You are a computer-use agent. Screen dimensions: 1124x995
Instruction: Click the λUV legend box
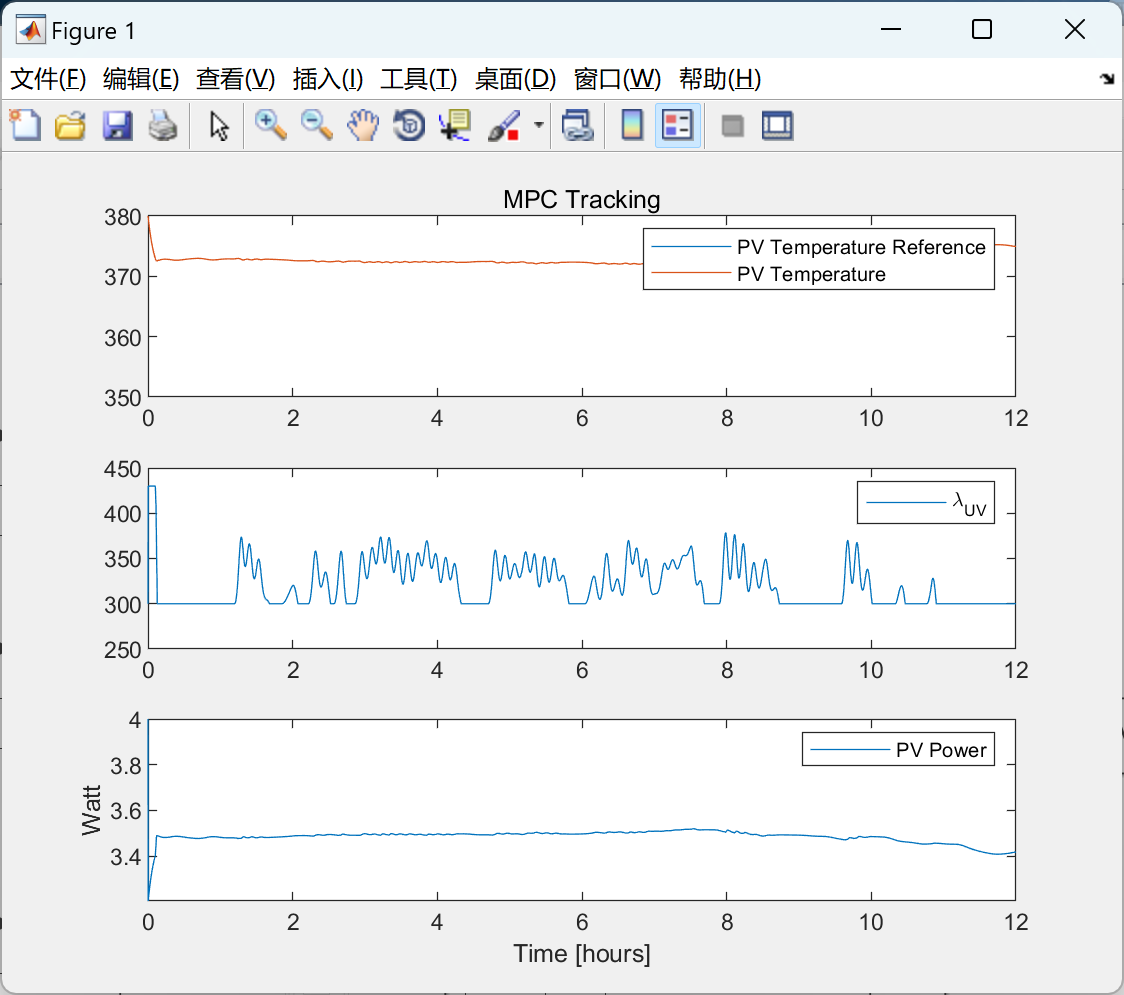(x=925, y=503)
